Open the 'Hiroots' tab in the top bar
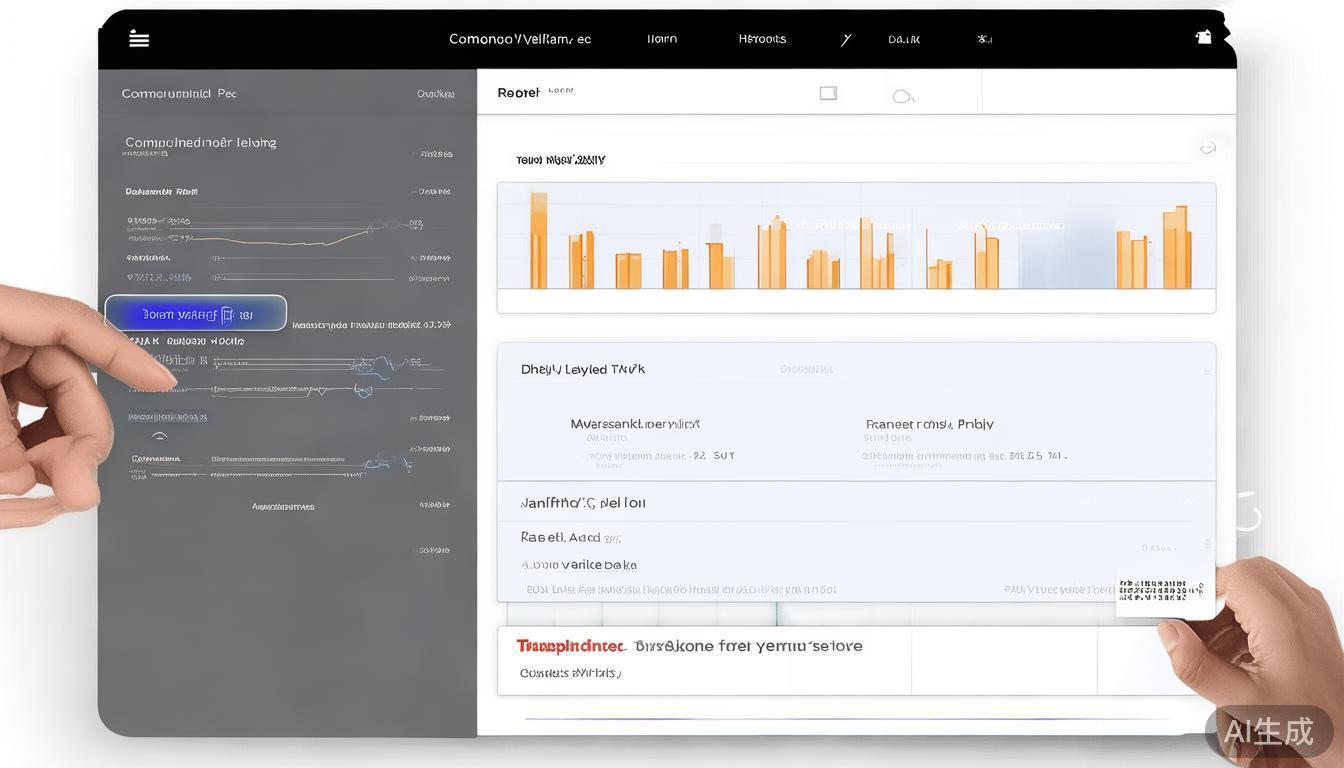 tap(762, 39)
